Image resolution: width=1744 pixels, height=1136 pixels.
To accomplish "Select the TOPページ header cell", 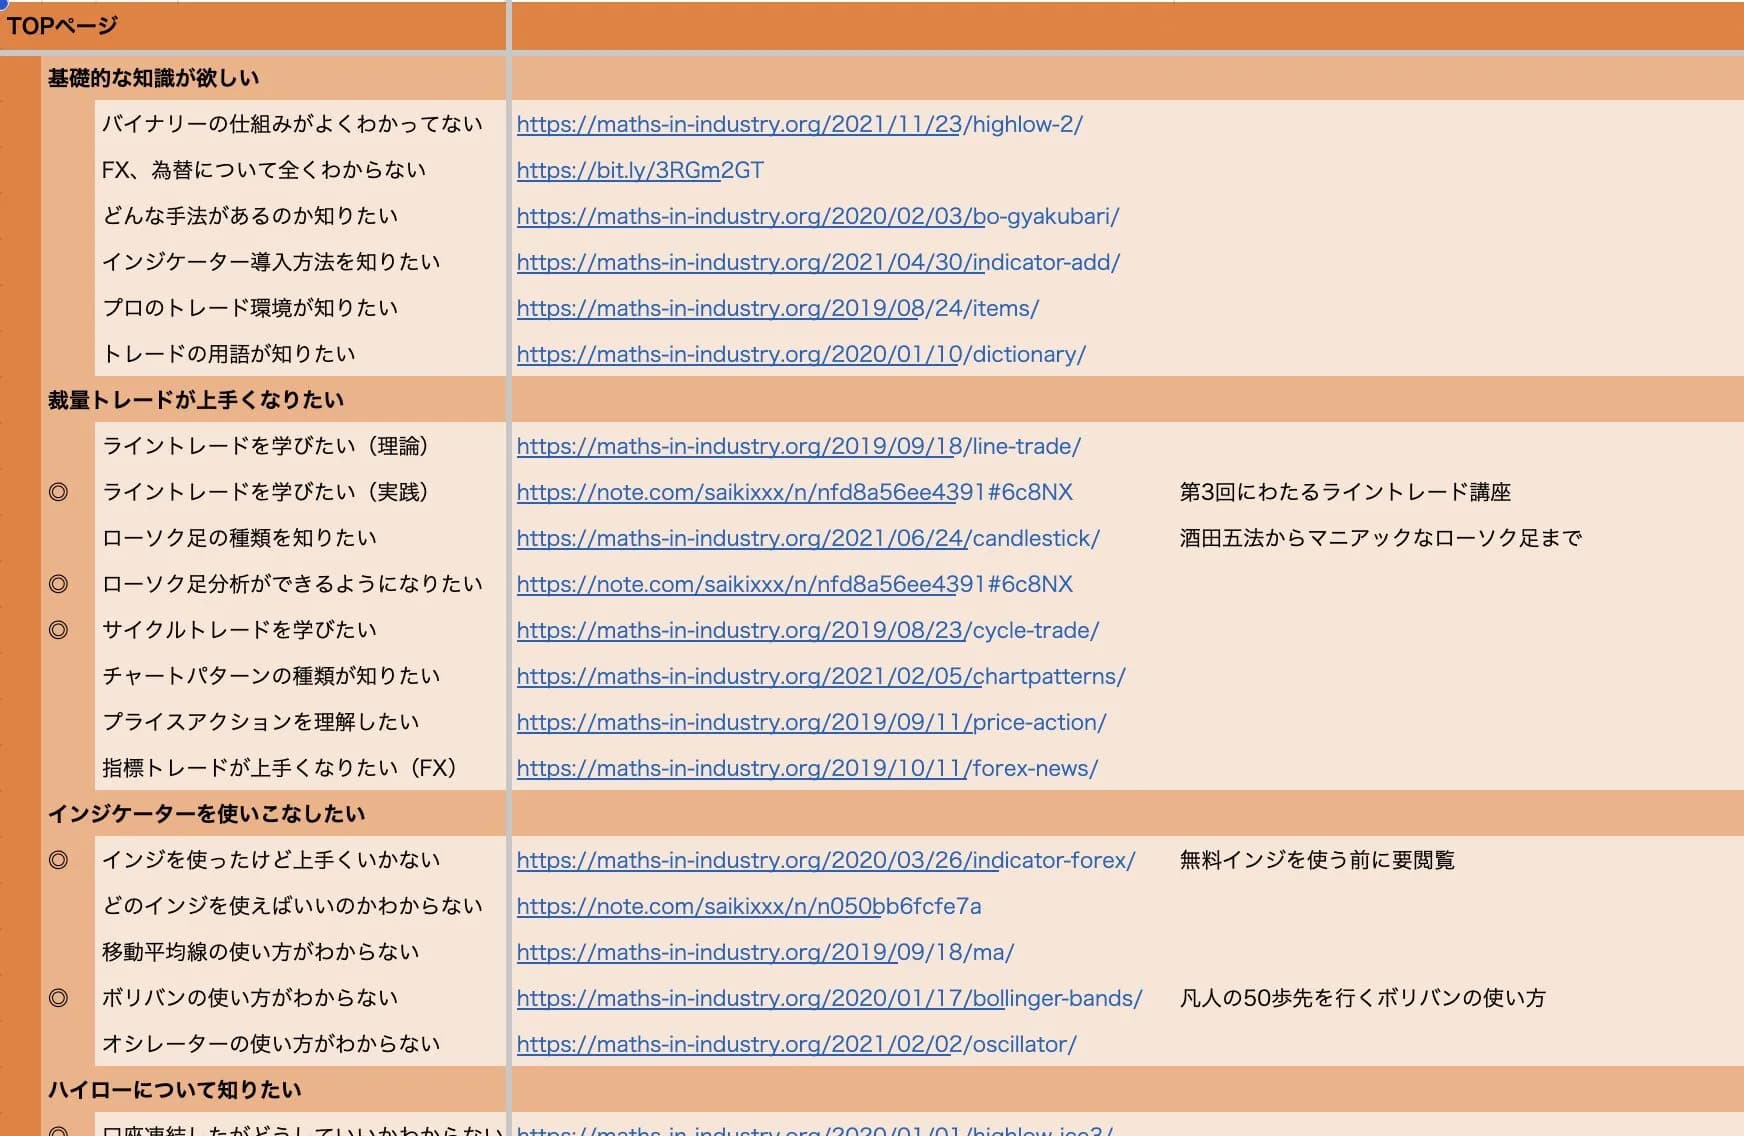I will pos(62,26).
